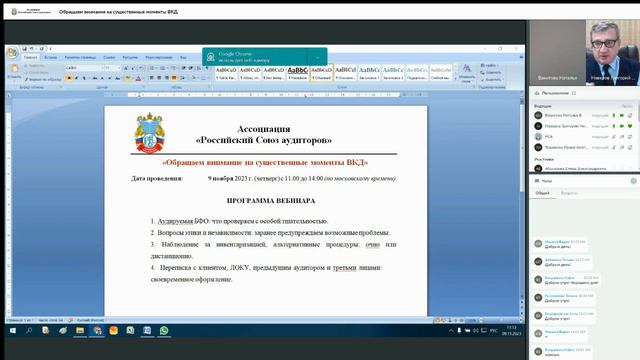Apply the Normal style in gallery

click(321, 73)
